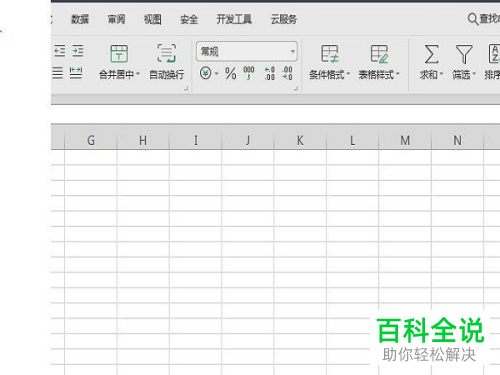500x375 pixels.
Task: Select column H header
Action: point(143,140)
